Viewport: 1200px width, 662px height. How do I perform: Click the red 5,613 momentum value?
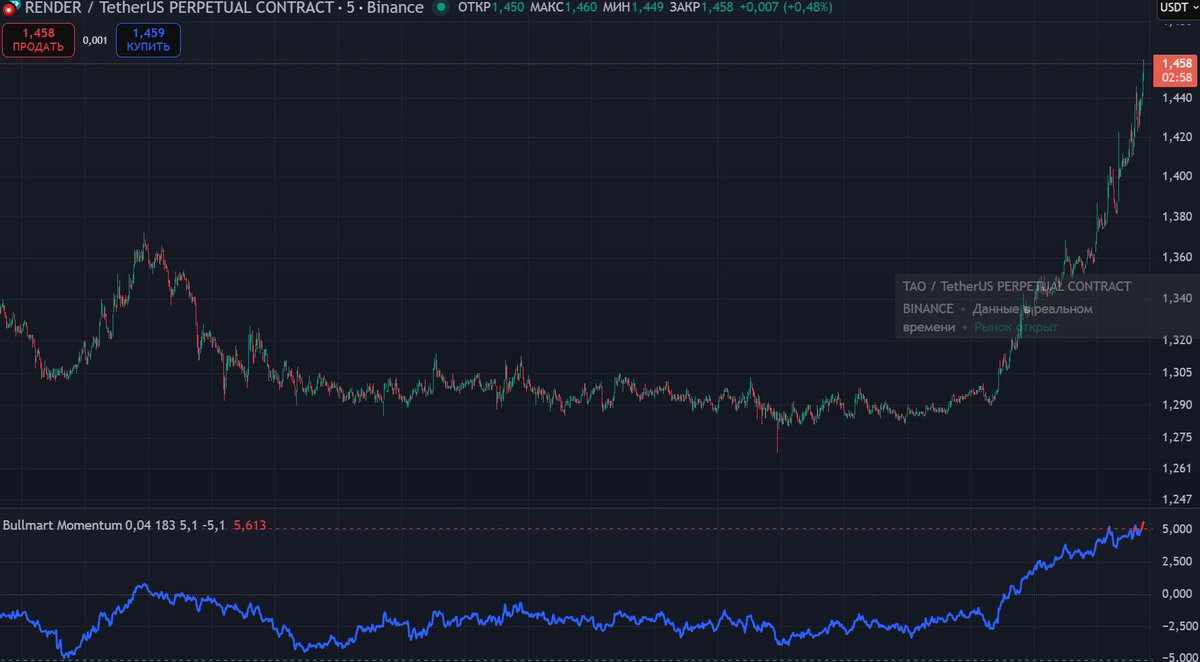click(249, 524)
